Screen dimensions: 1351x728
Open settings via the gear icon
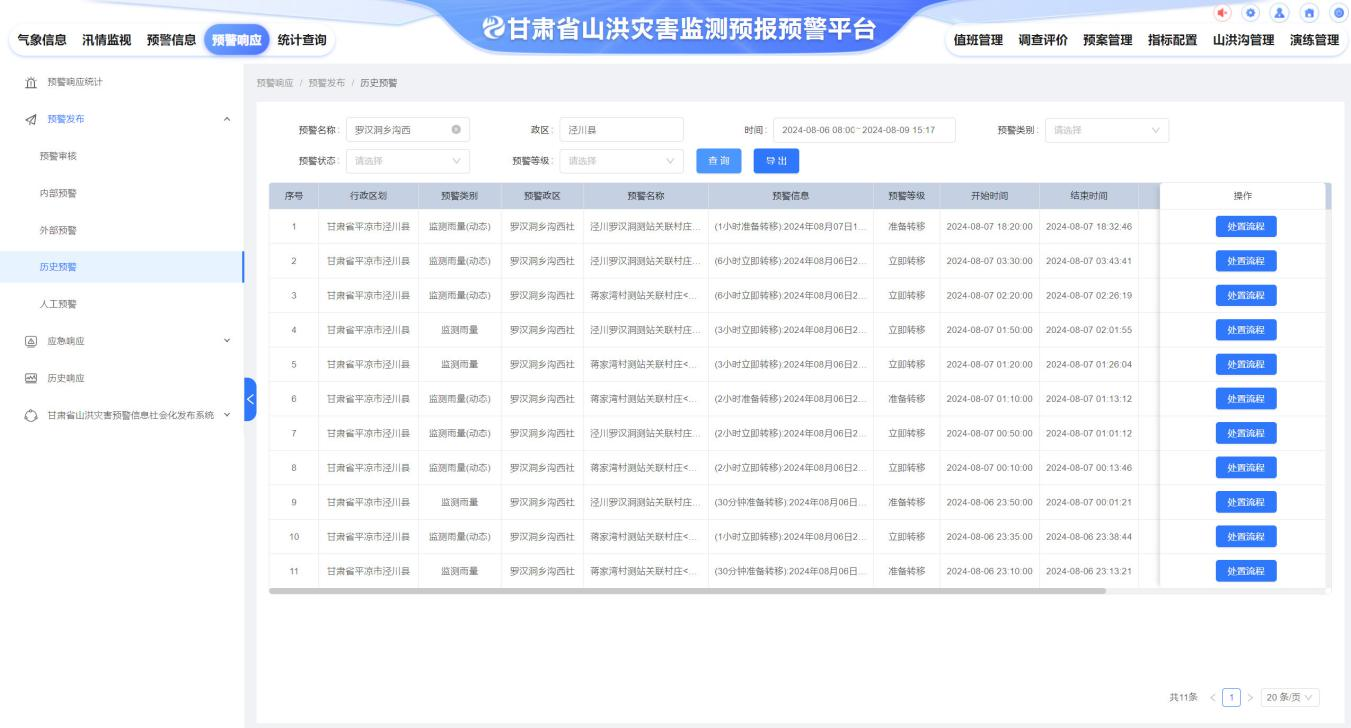point(1251,11)
